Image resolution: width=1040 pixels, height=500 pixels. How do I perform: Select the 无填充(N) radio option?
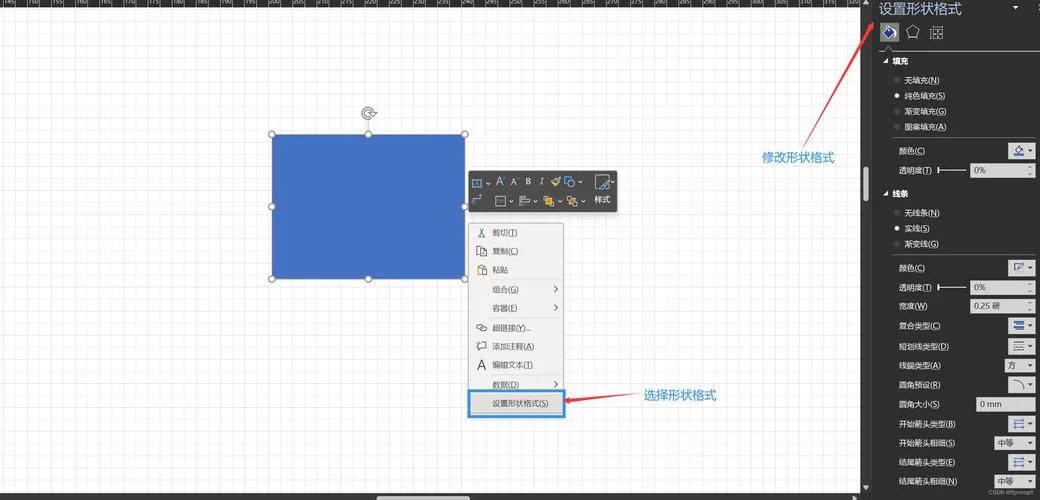click(x=897, y=80)
